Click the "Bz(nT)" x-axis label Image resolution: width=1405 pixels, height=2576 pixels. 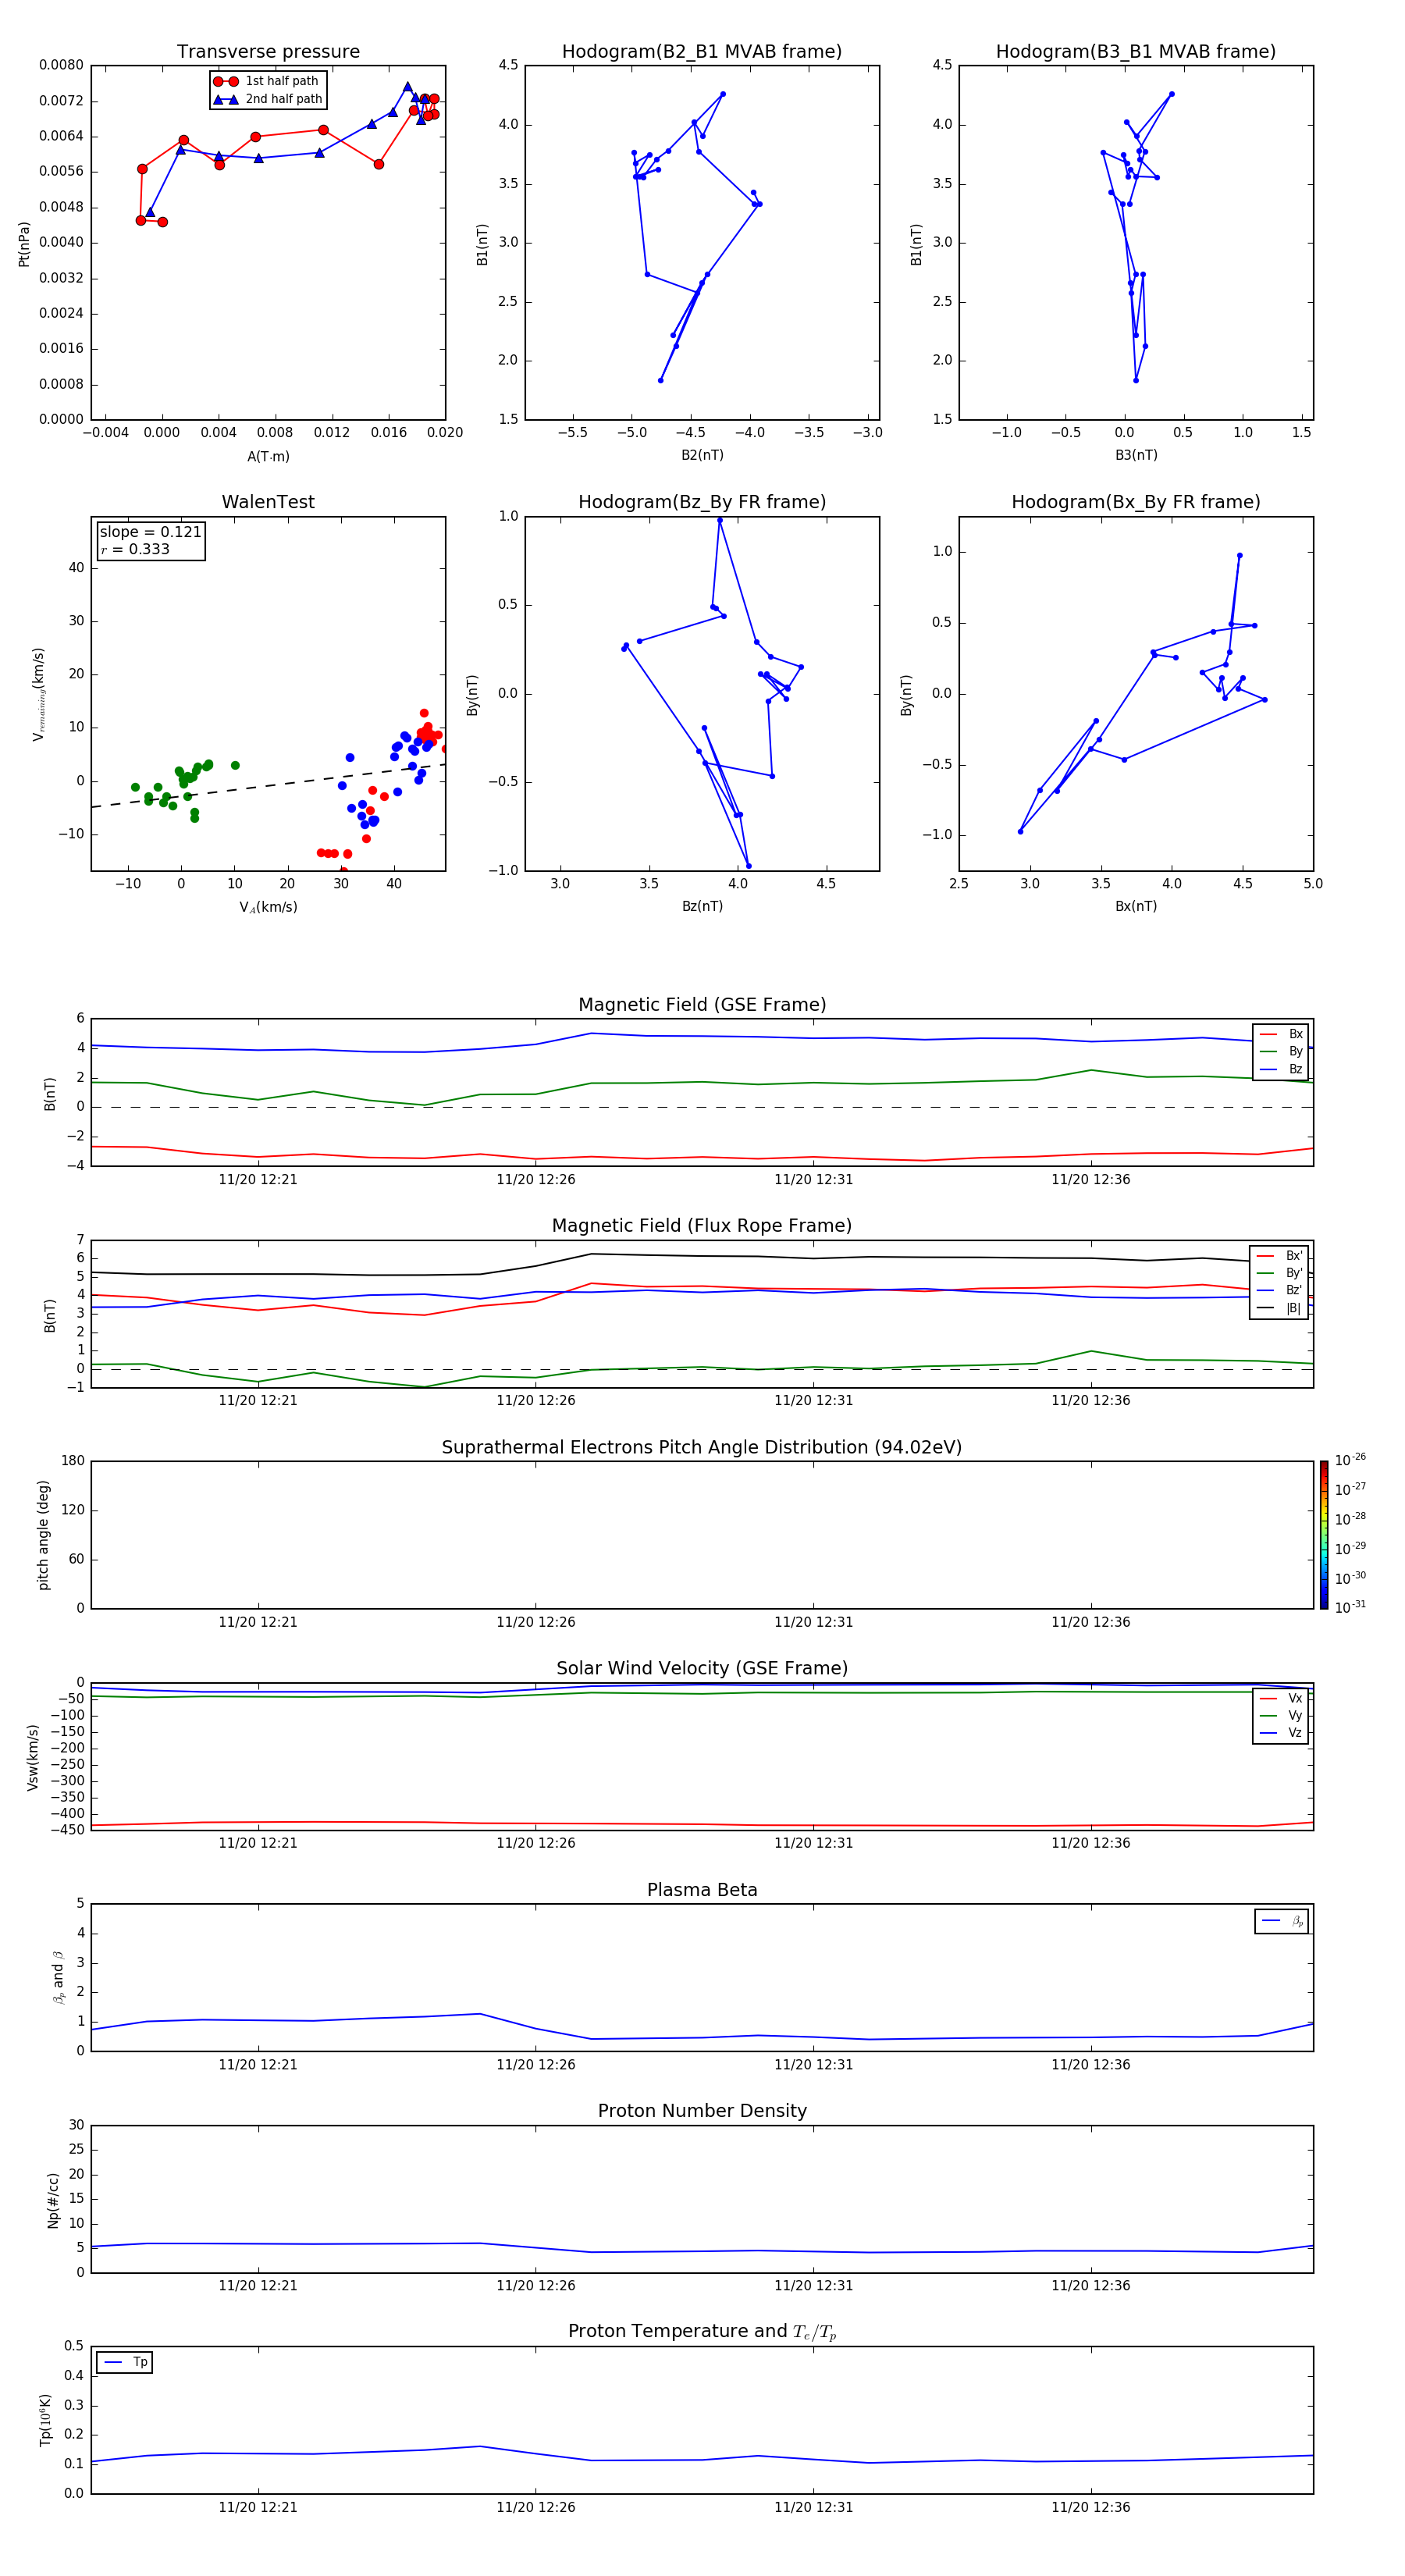702,906
